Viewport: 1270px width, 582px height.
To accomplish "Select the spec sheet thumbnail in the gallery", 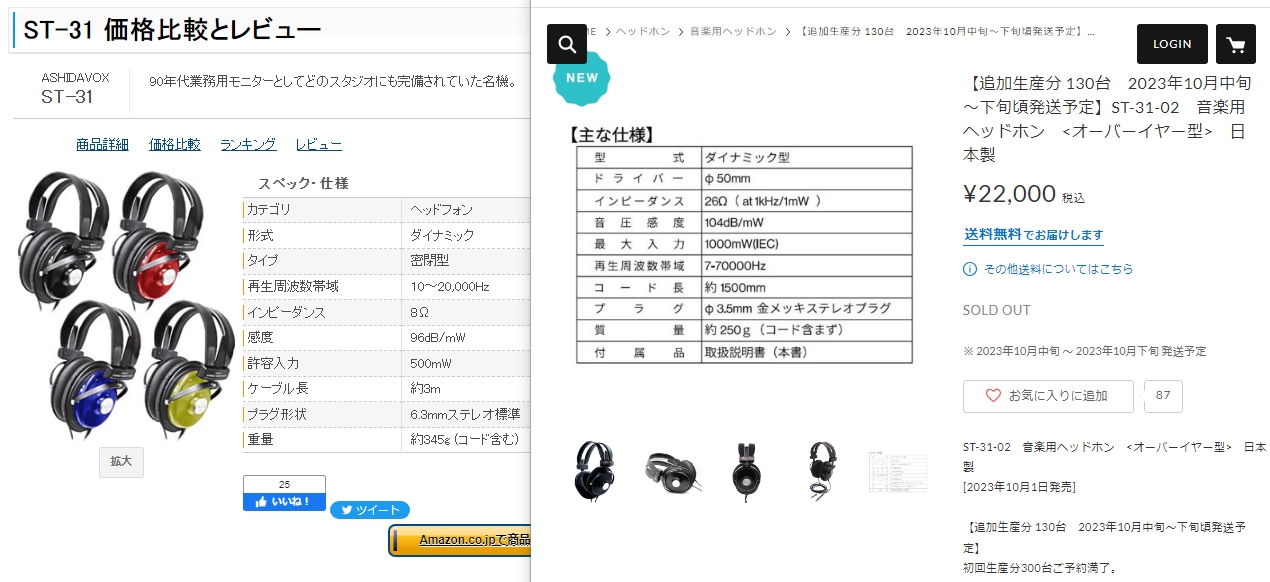I will click(897, 471).
